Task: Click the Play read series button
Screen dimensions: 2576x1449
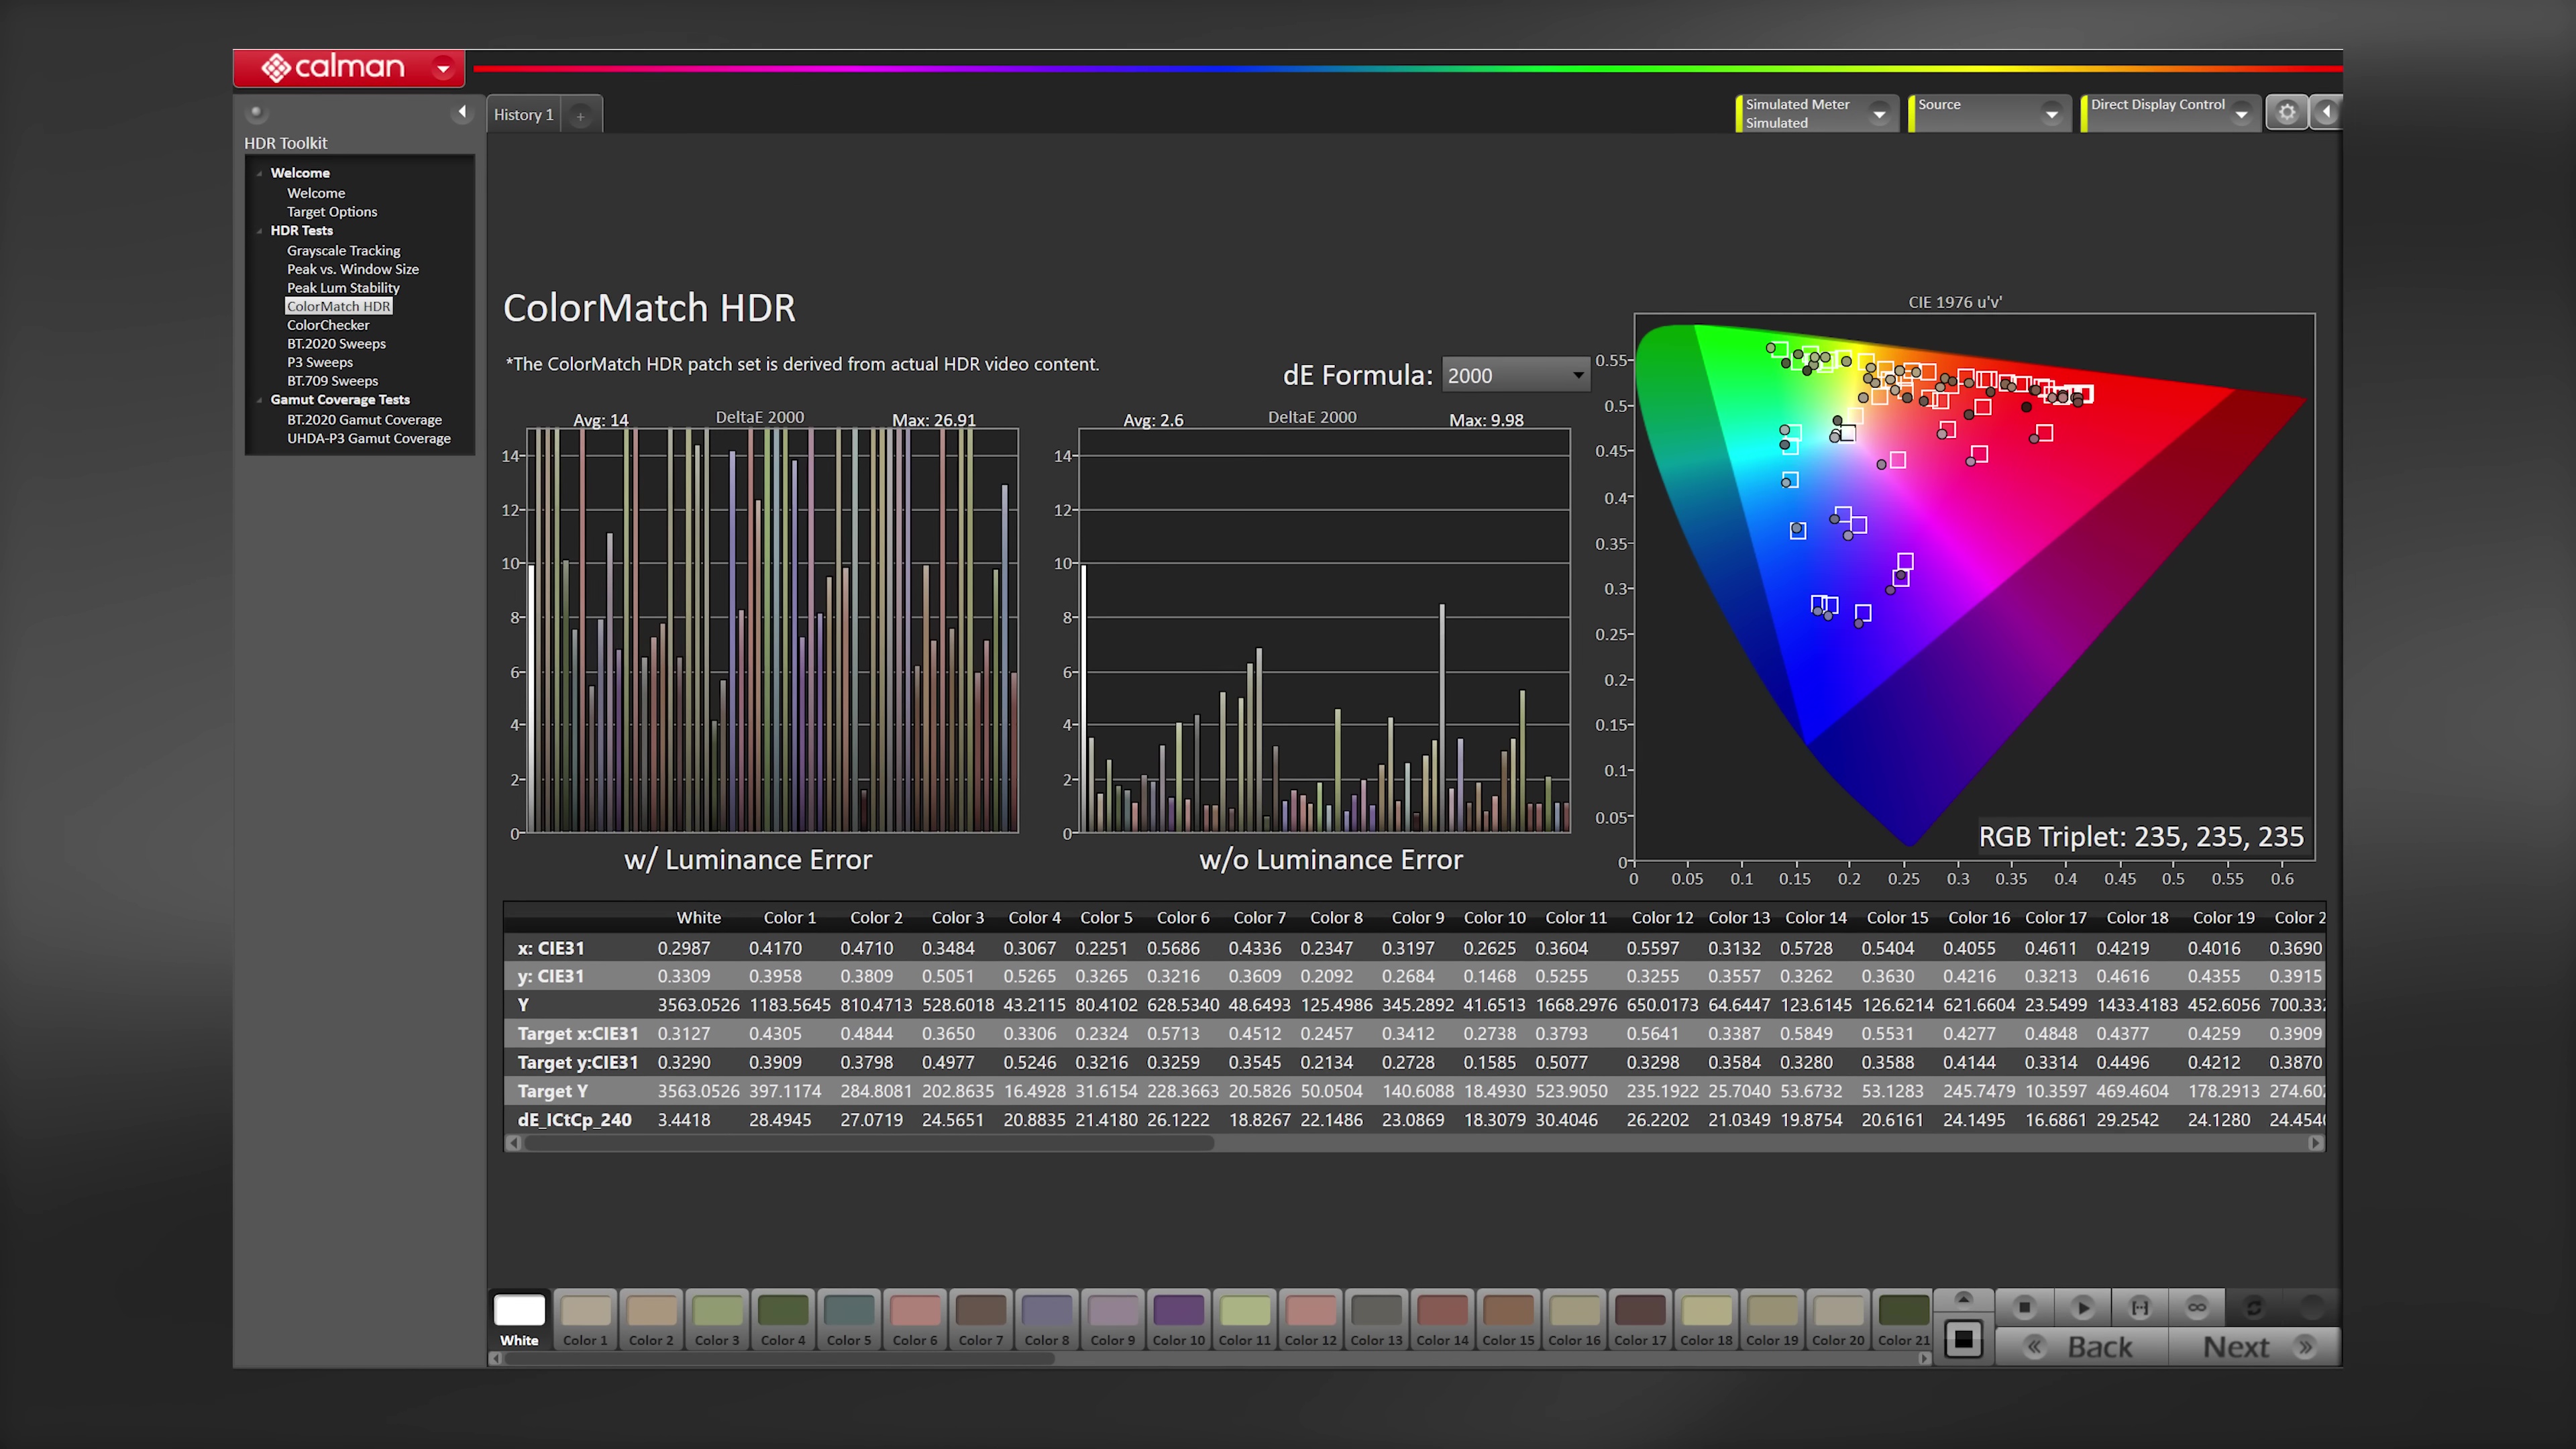Action: point(2082,1307)
